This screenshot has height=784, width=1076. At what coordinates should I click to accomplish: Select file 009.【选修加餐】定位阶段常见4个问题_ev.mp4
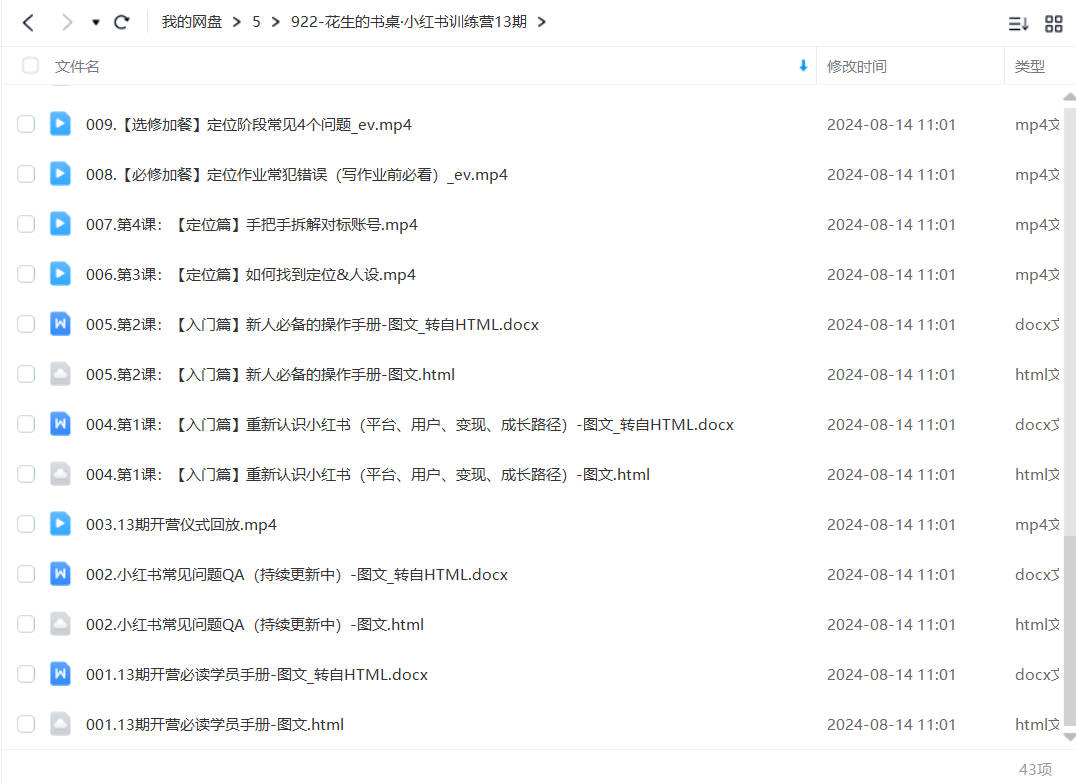point(248,125)
